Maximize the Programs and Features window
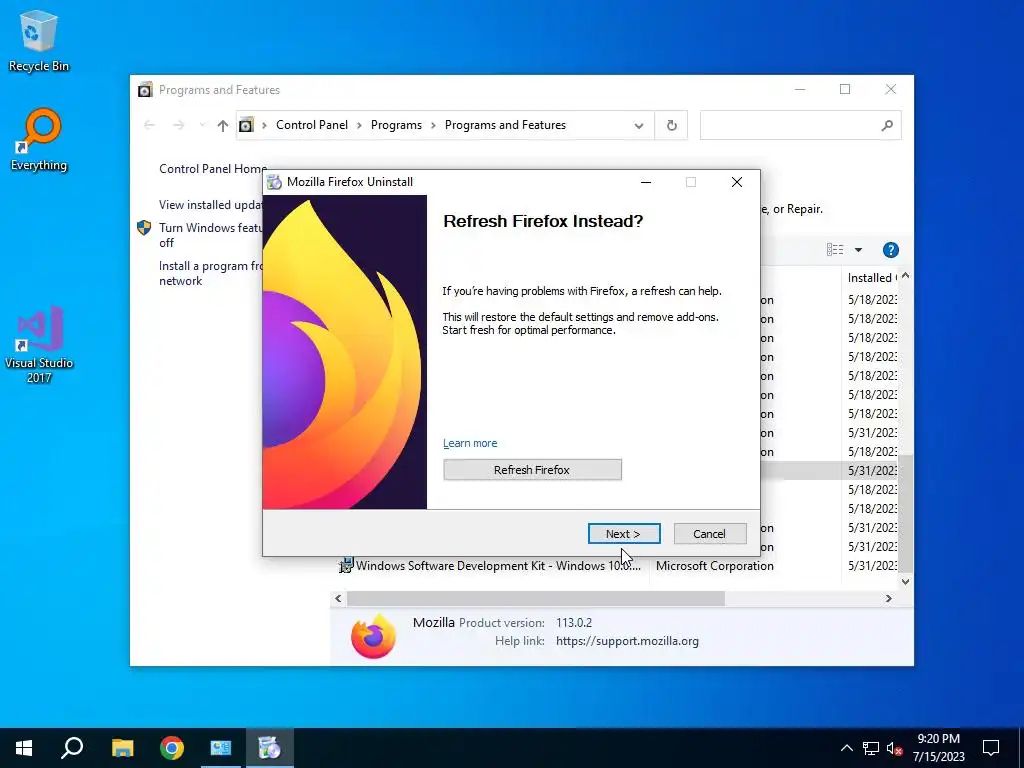 click(845, 89)
